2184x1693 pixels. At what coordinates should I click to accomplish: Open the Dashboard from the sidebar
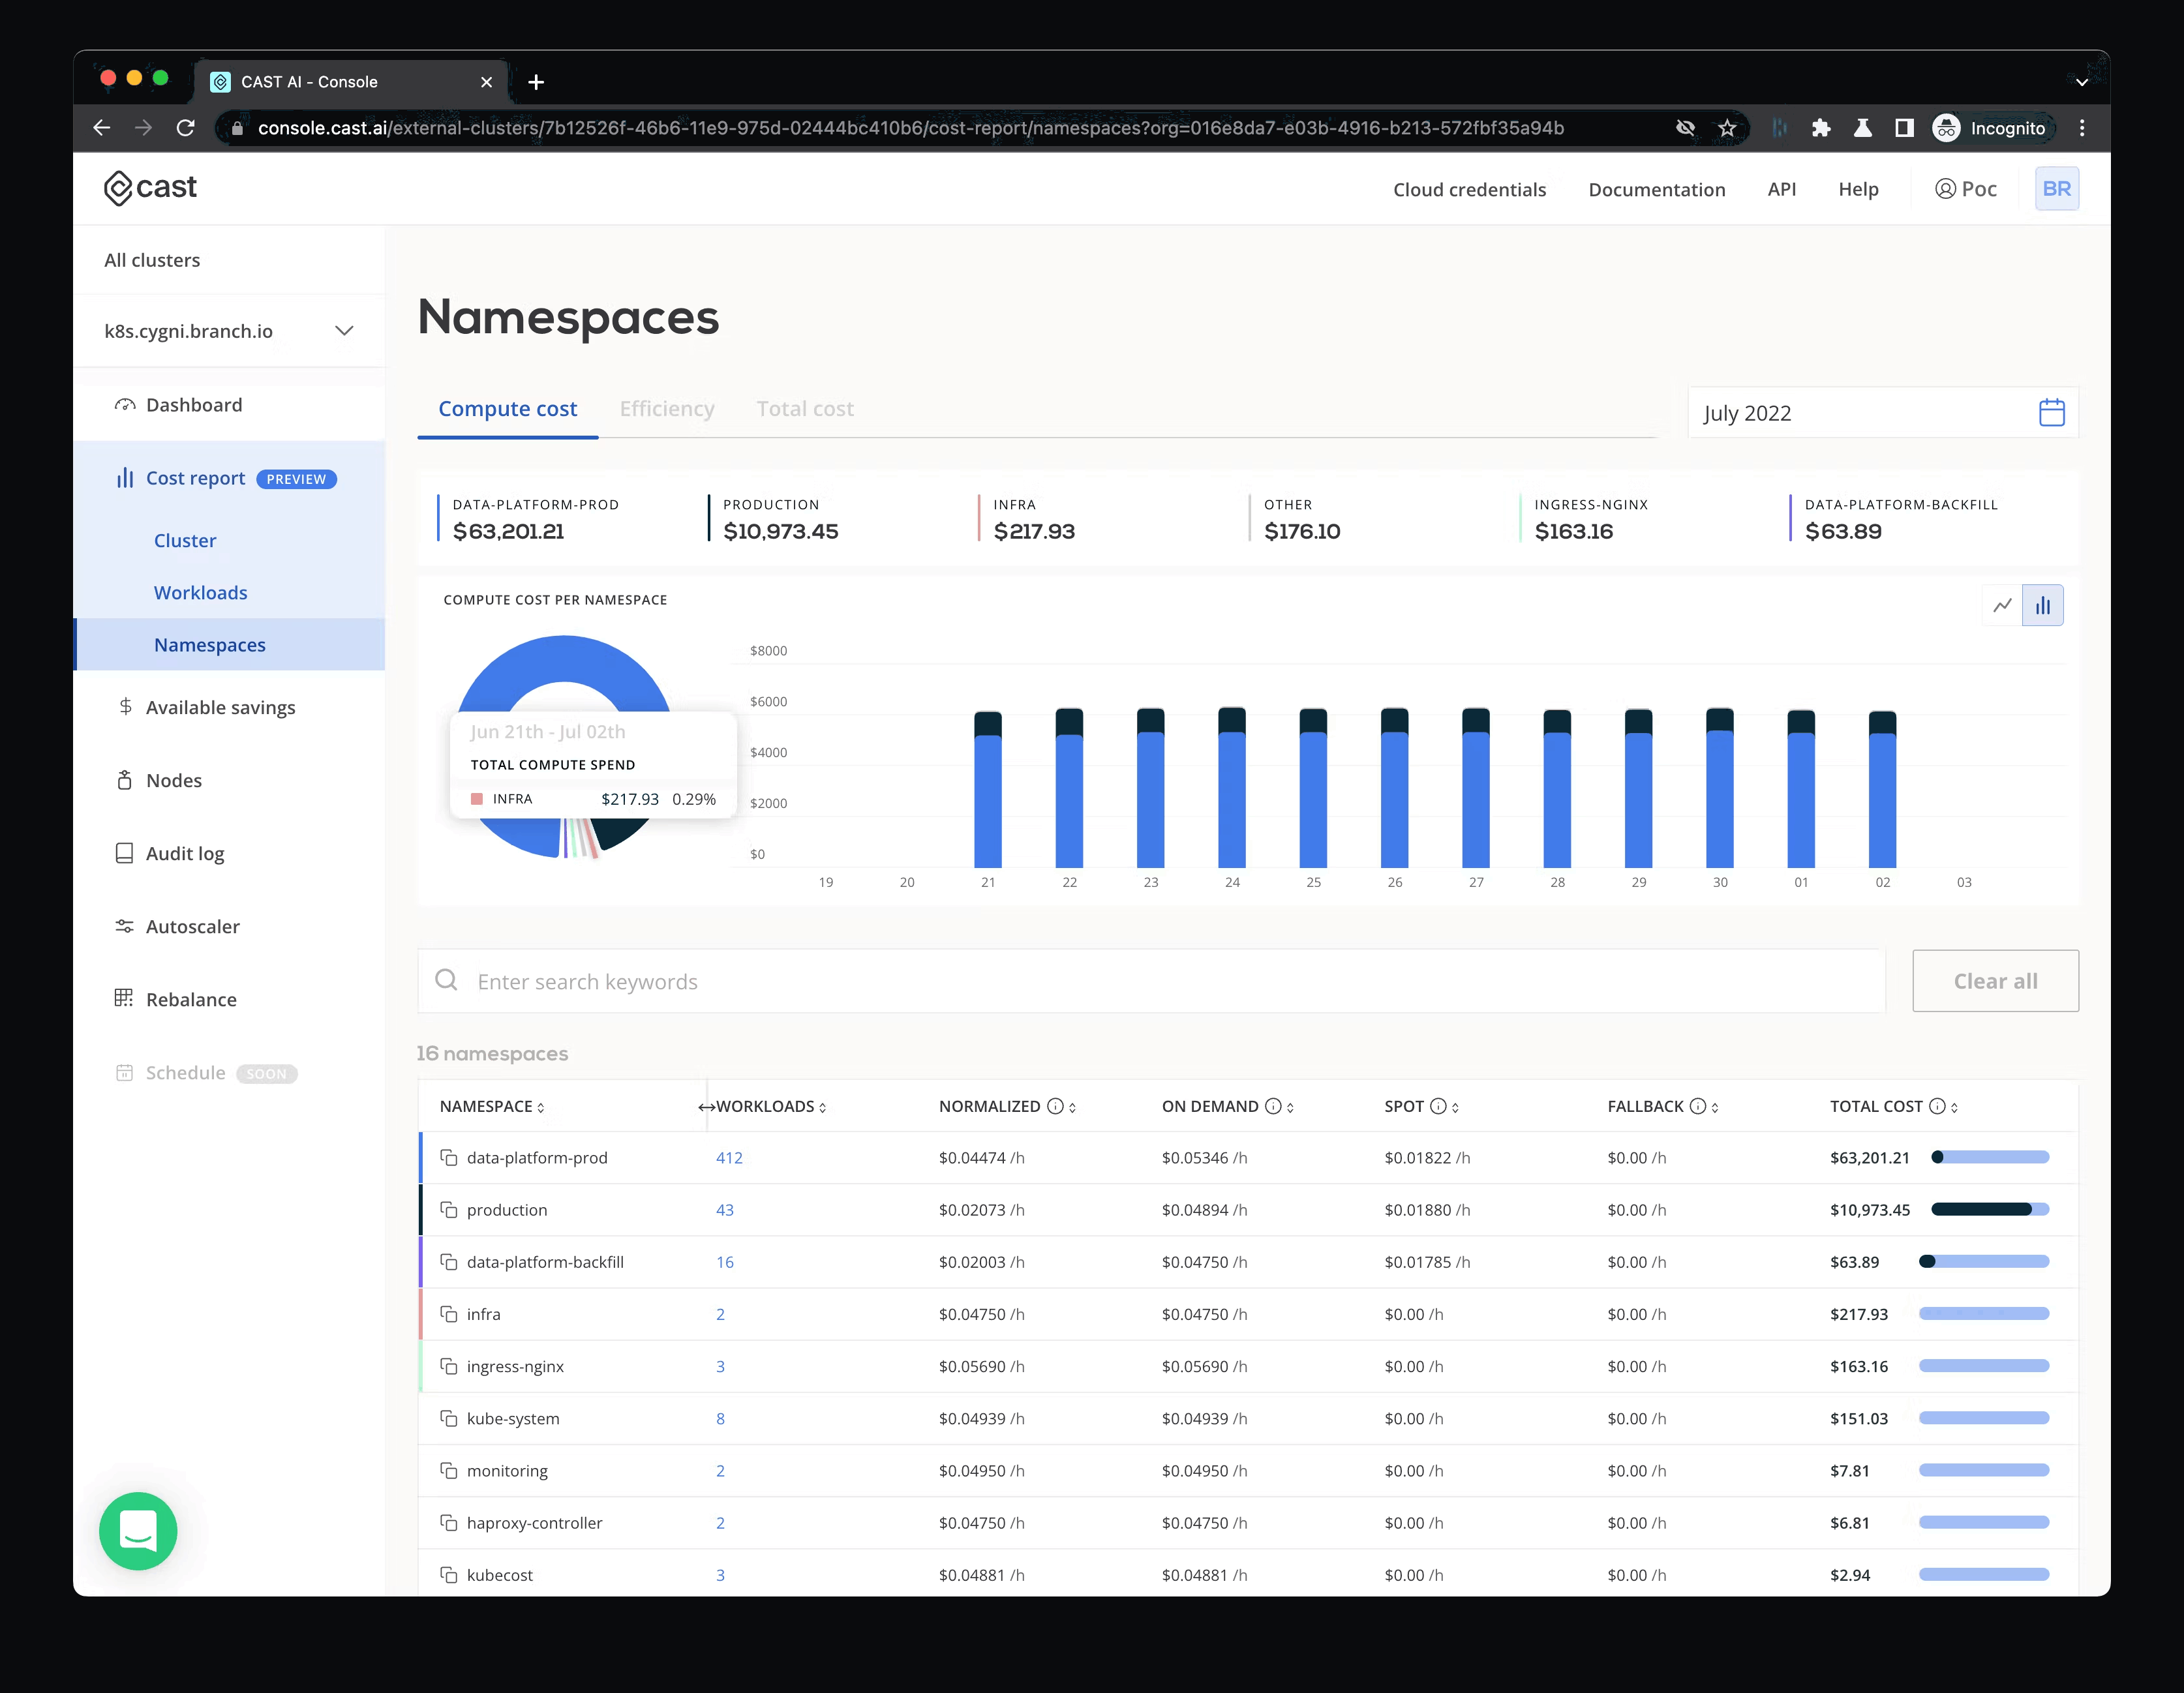(x=193, y=405)
